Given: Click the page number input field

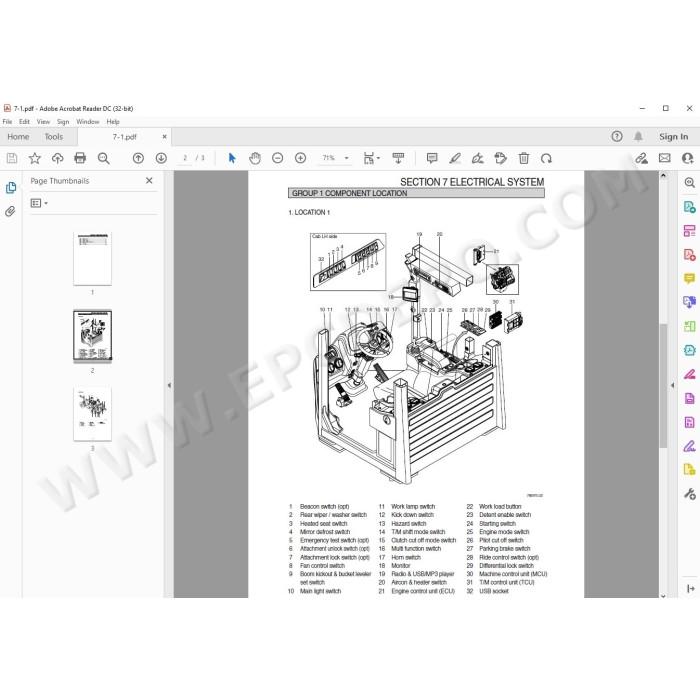Looking at the screenshot, I should tap(185, 158).
